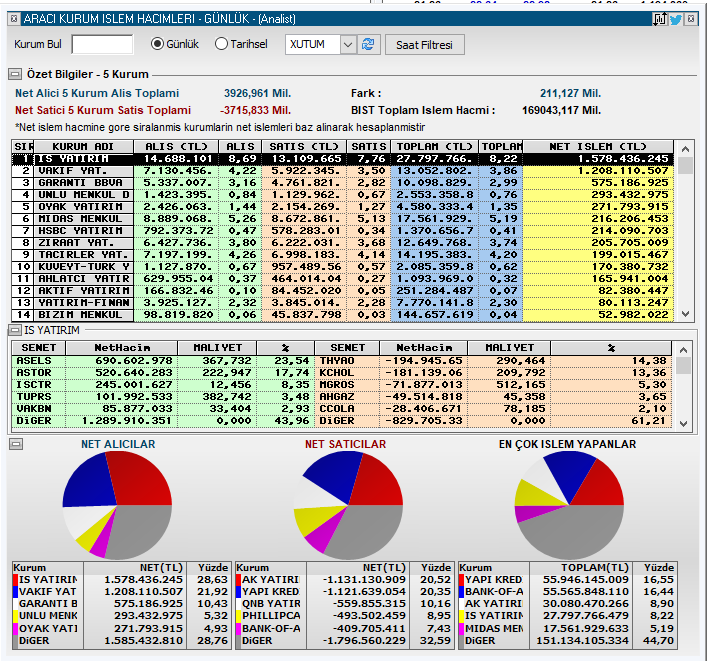Select the KUVEYT-TURK Y row
Image resolution: width=707 pixels, height=661 pixels.
343,266
